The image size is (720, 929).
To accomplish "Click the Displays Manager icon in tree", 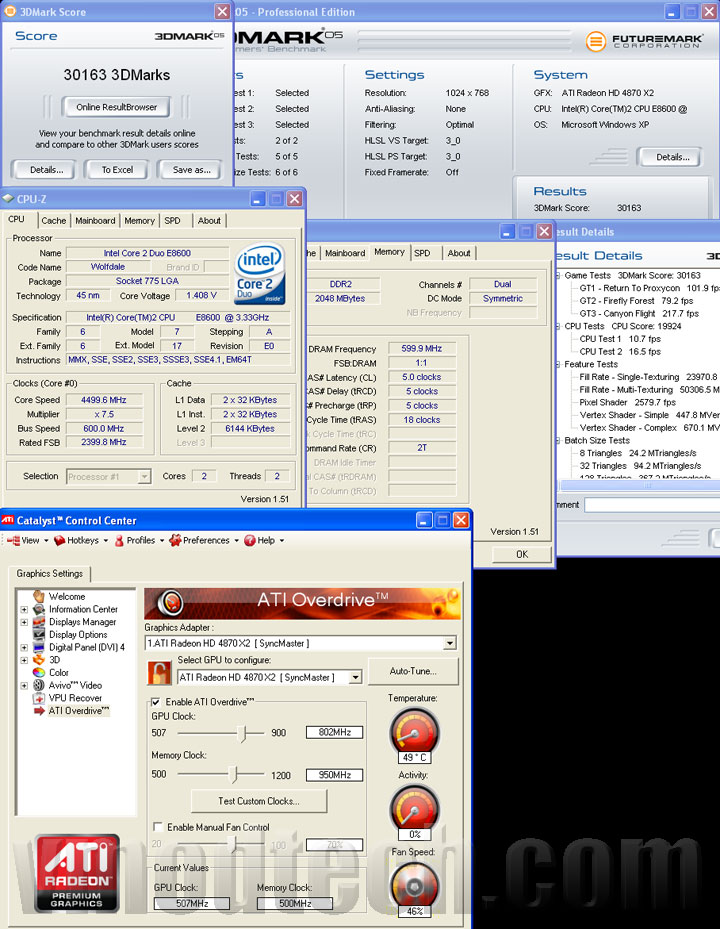I will coord(39,622).
